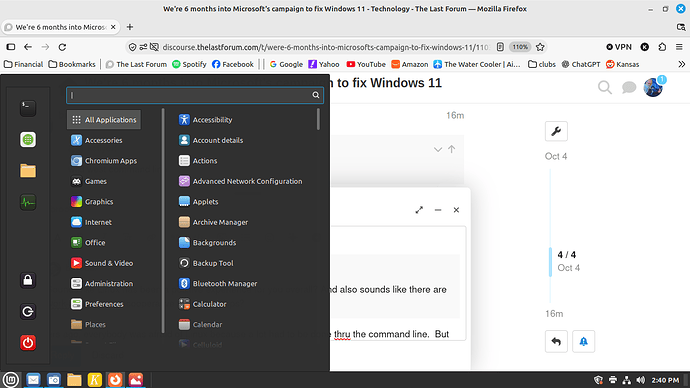Screen dimensions: 690x388
Task: Expand the Financial bookmarks folder
Action: point(23,64)
